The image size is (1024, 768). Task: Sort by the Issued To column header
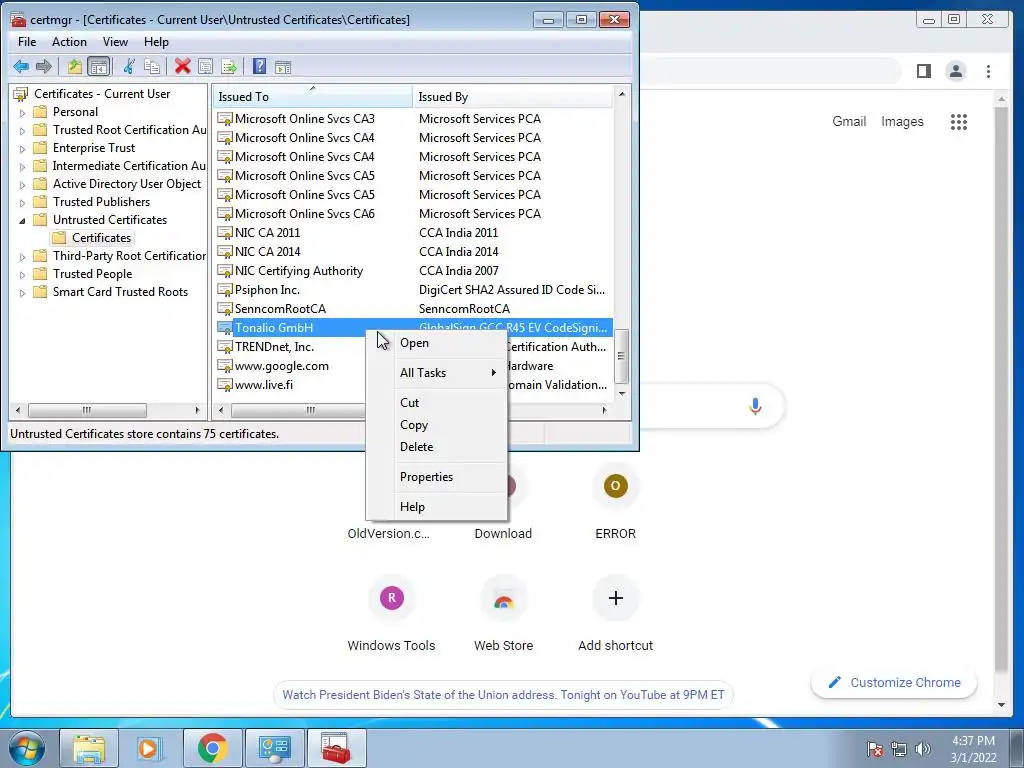pyautogui.click(x=313, y=97)
